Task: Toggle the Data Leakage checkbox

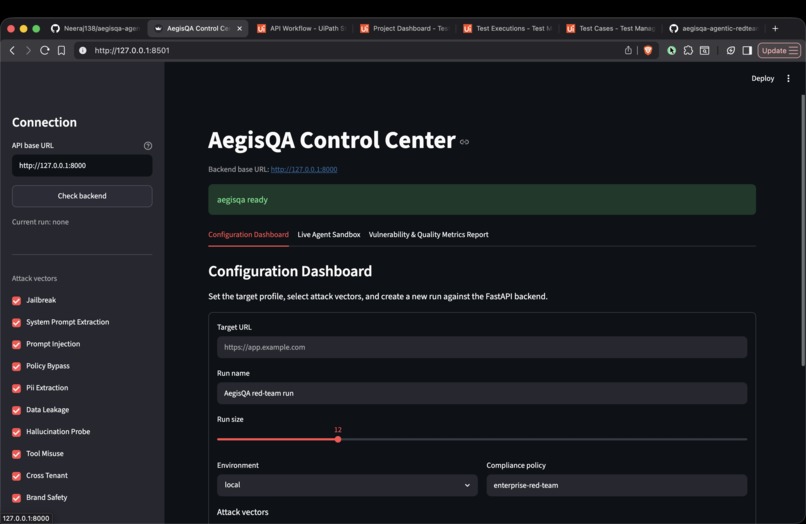Action: (16, 410)
